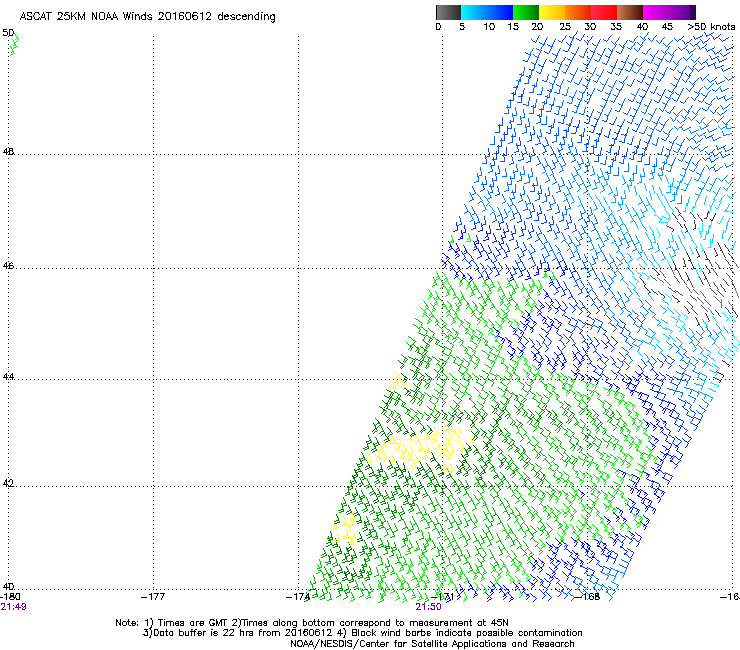Click the '-177' longitude label
This screenshot has height=650, width=740.
pos(153,597)
